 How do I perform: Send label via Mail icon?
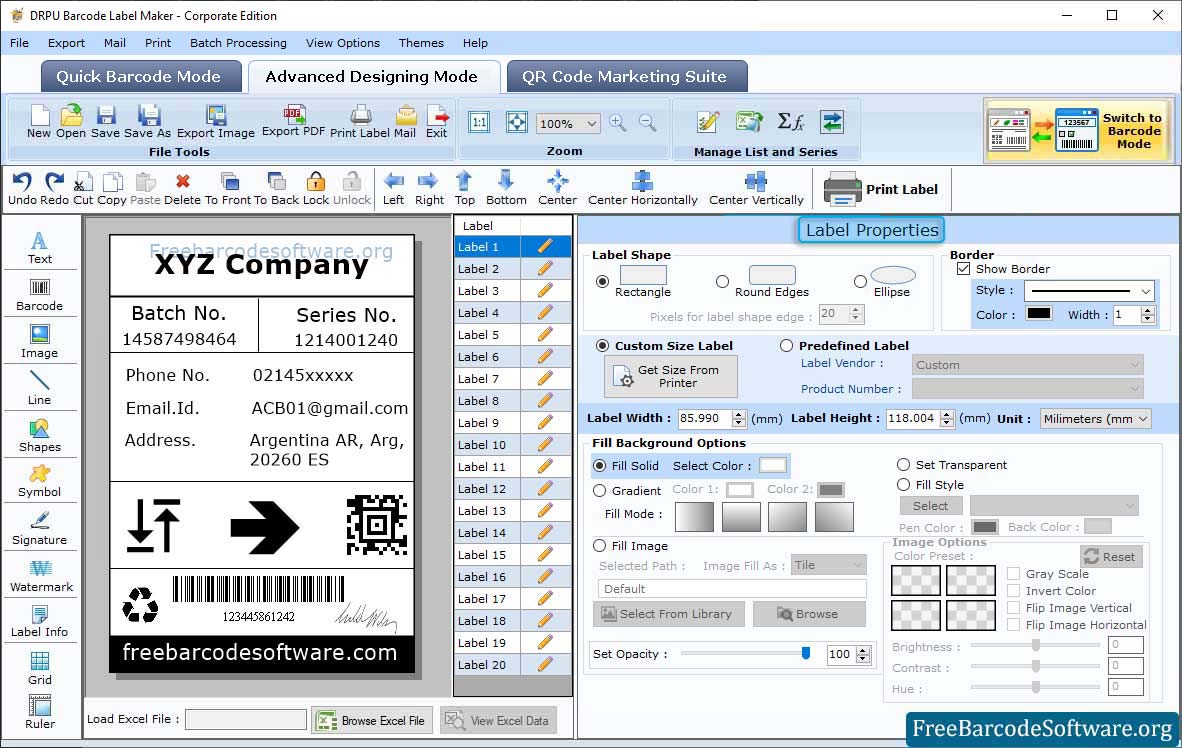pos(405,122)
